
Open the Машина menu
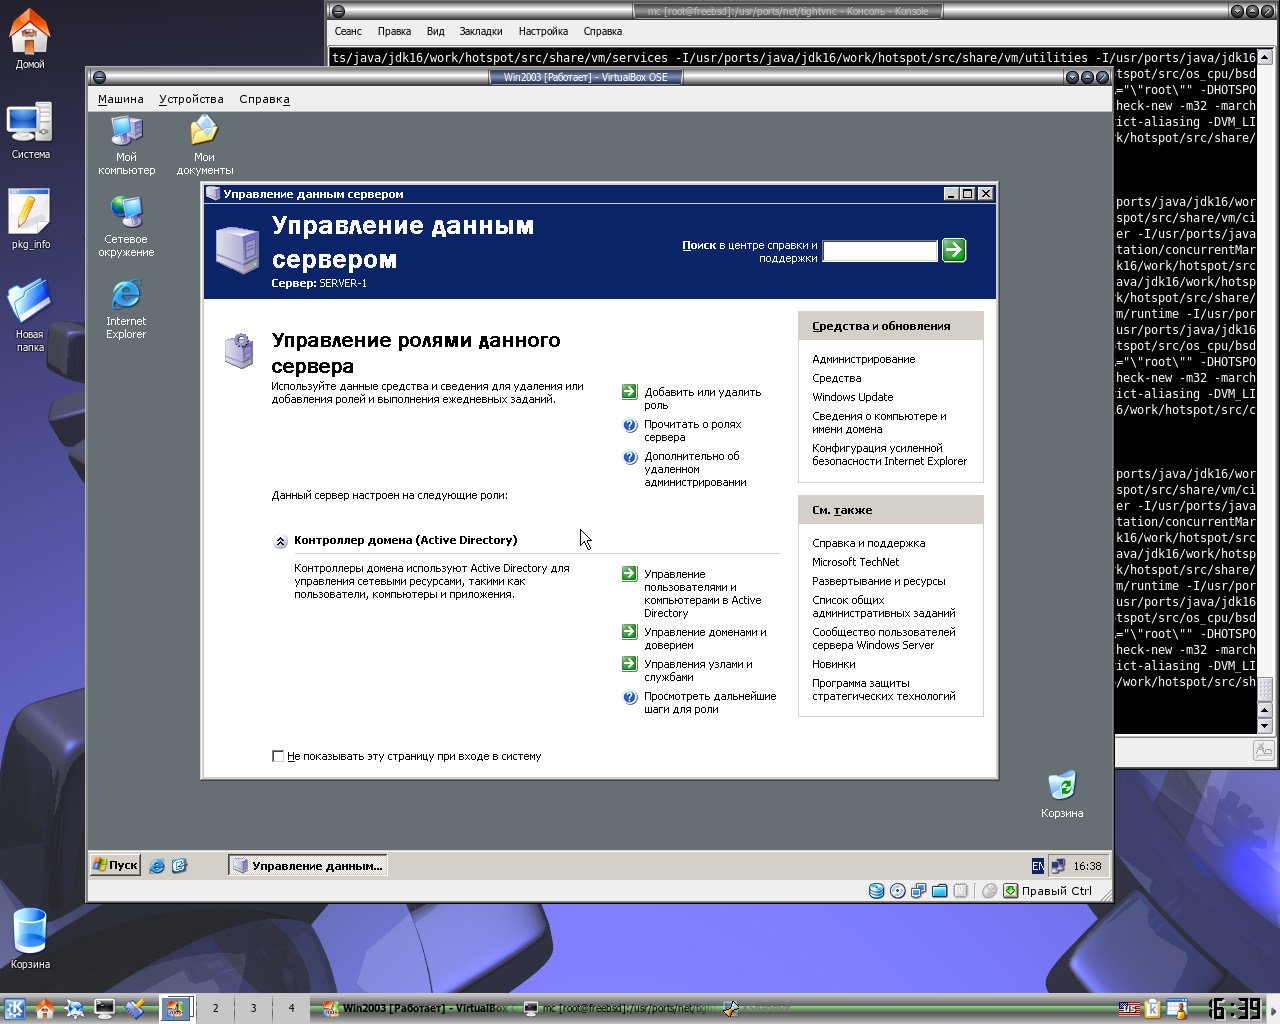pos(120,99)
